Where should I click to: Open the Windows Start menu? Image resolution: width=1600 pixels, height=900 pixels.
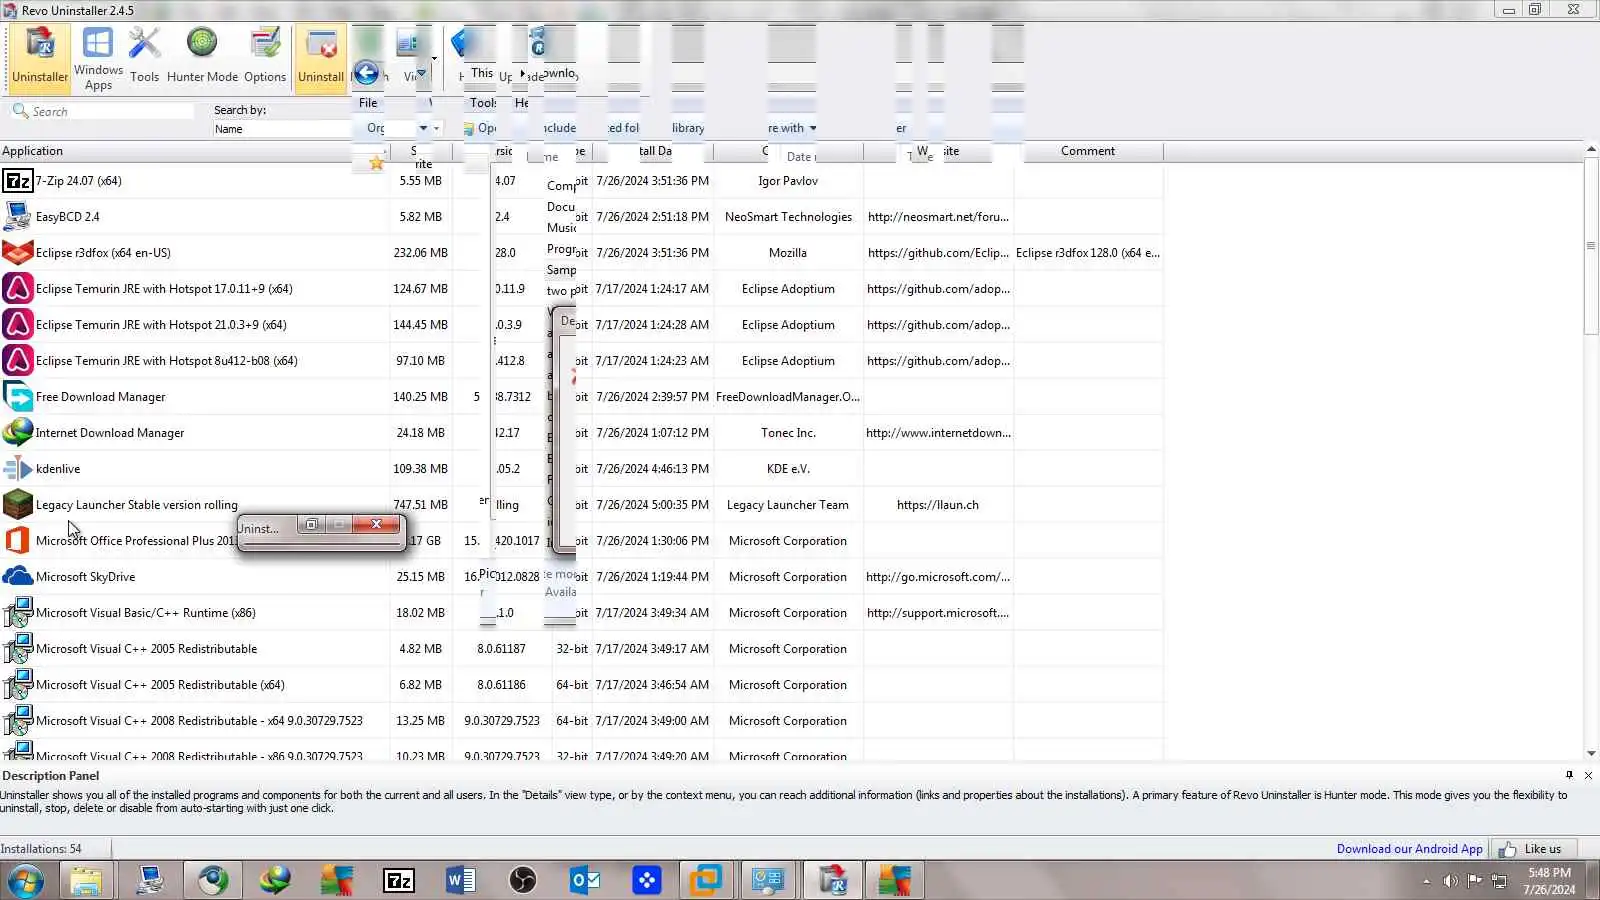point(25,881)
